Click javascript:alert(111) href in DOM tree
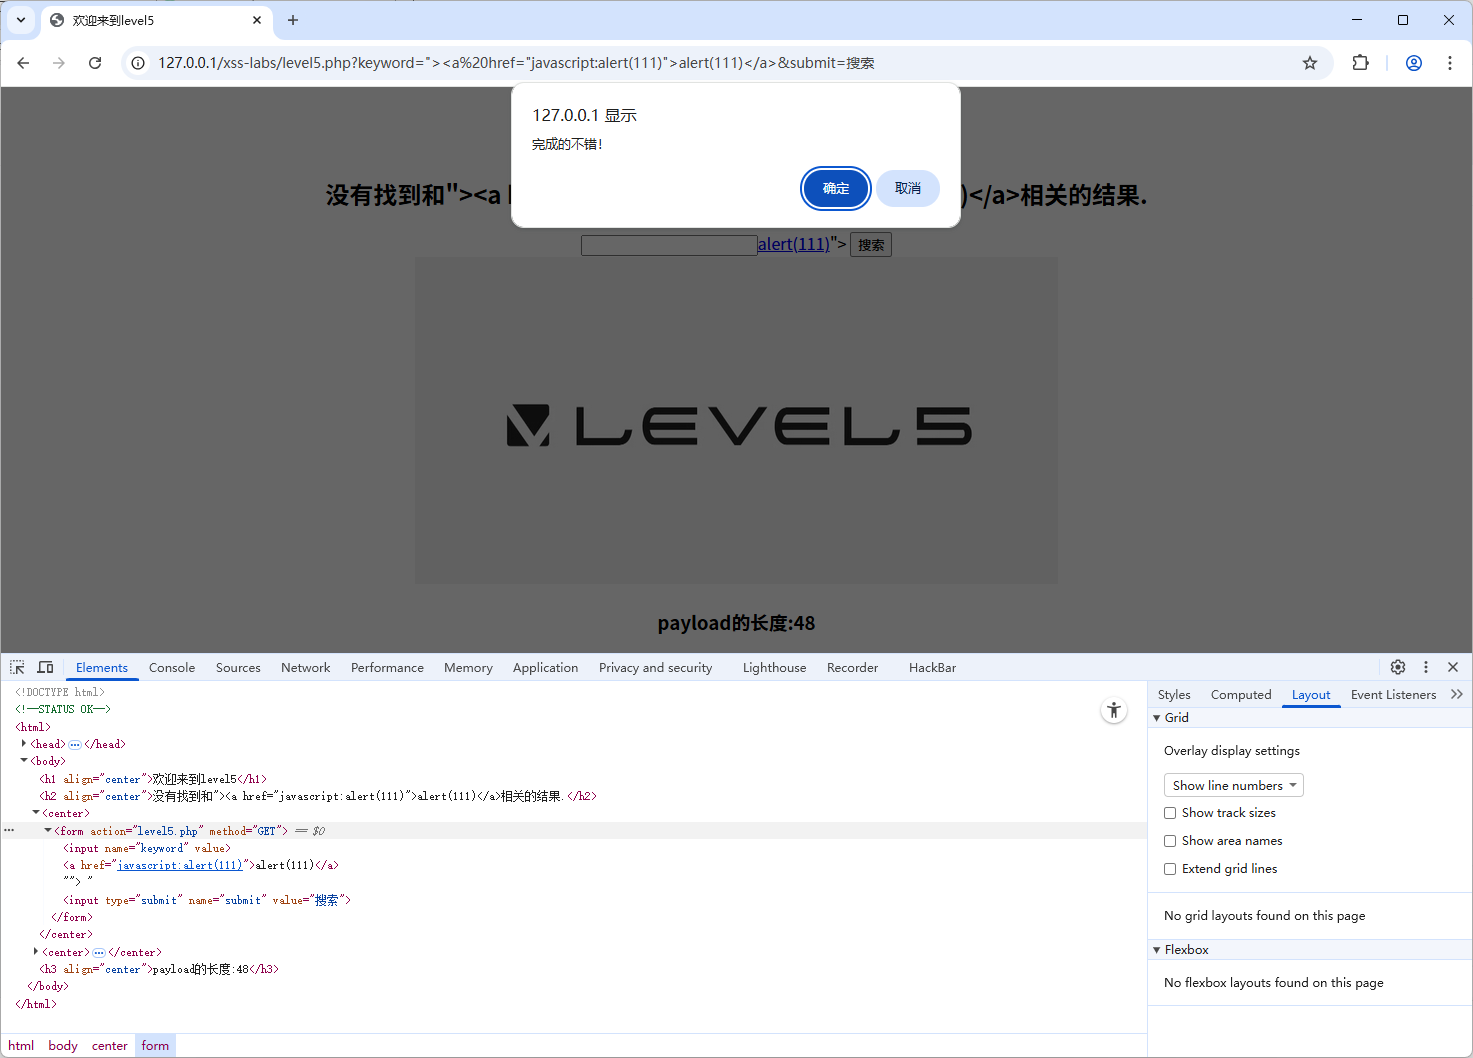The width and height of the screenshot is (1473, 1058). (x=180, y=865)
